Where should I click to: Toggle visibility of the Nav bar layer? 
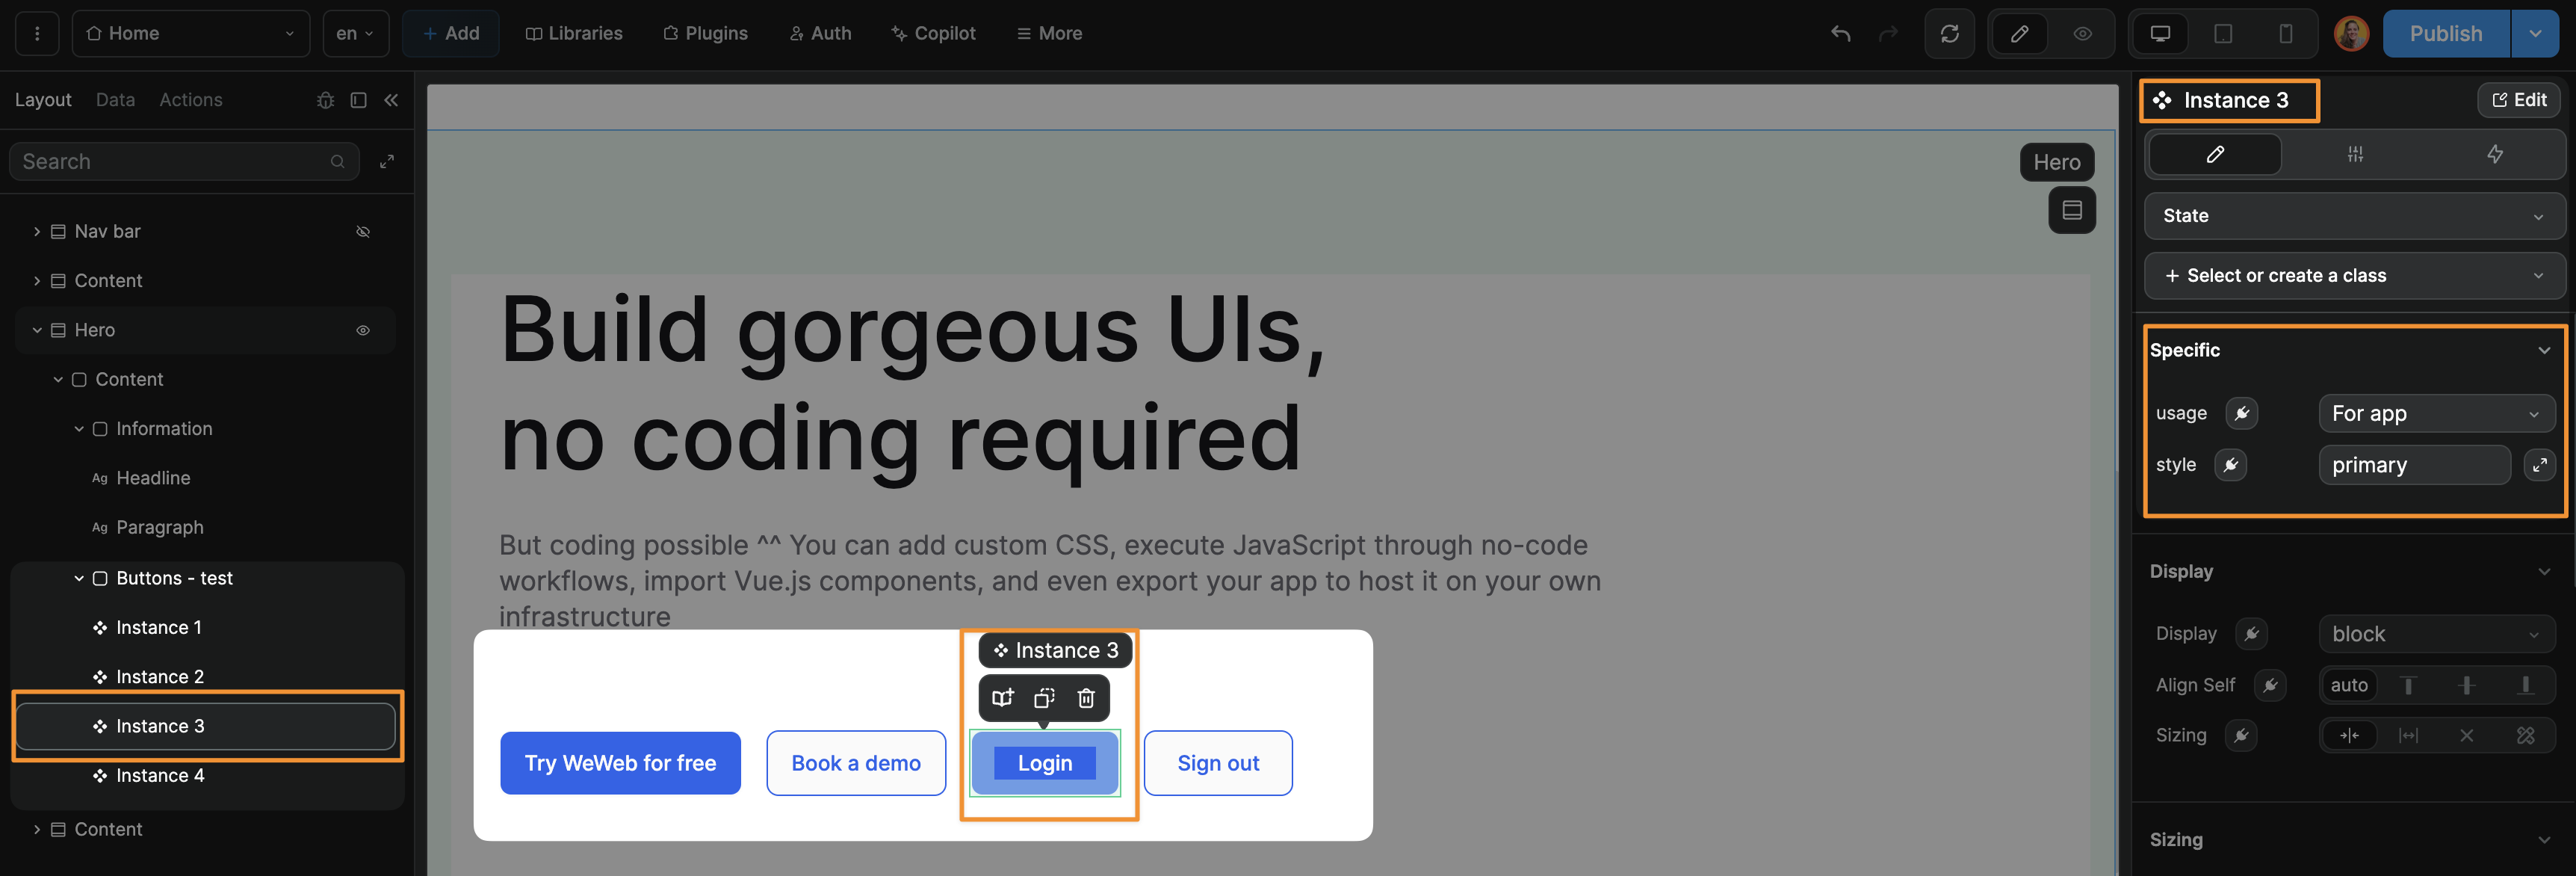click(363, 232)
